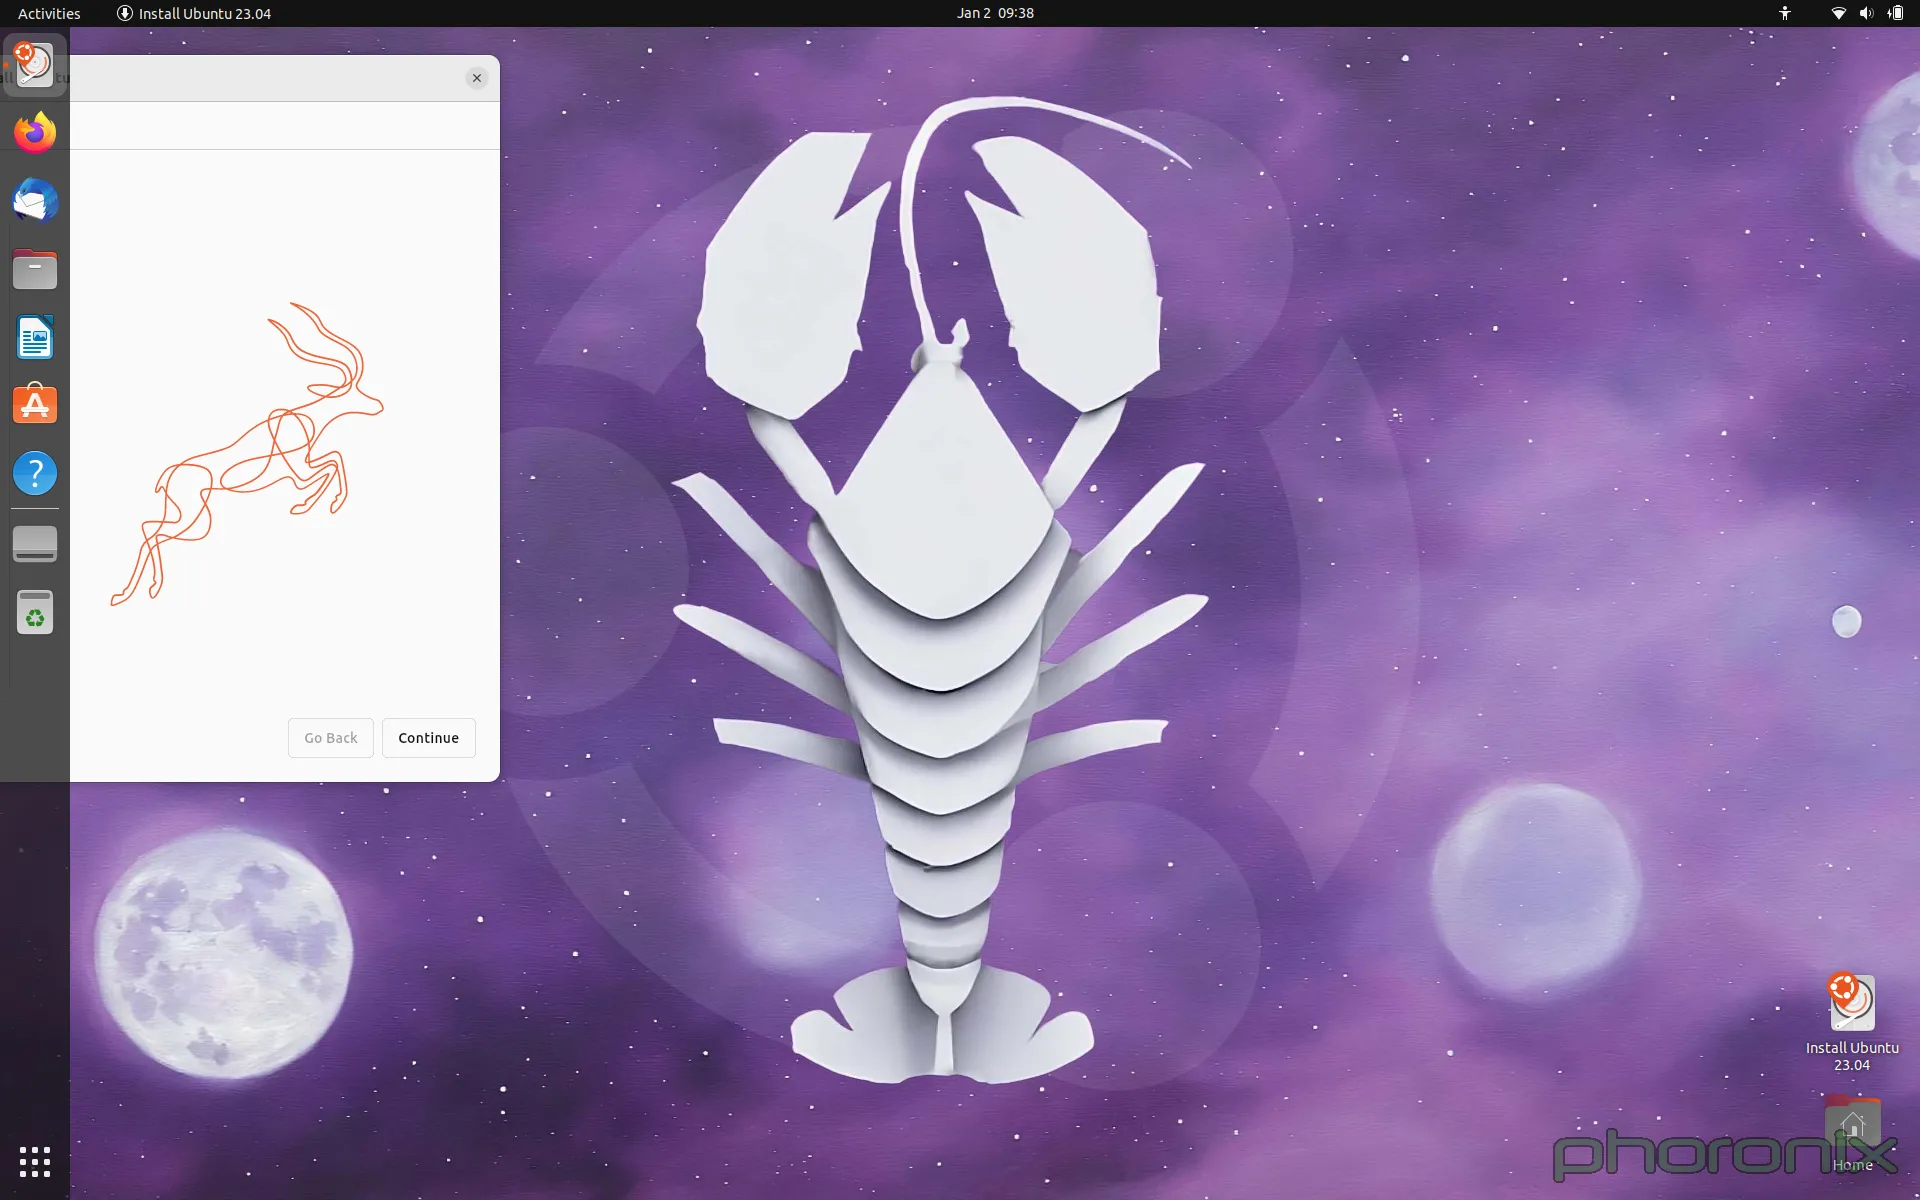Open accessibility menu in top bar

(1785, 13)
